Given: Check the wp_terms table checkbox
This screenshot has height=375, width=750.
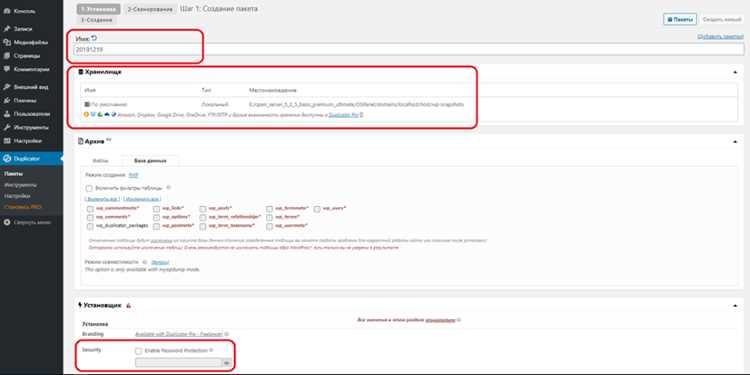Looking at the screenshot, I should [x=269, y=217].
